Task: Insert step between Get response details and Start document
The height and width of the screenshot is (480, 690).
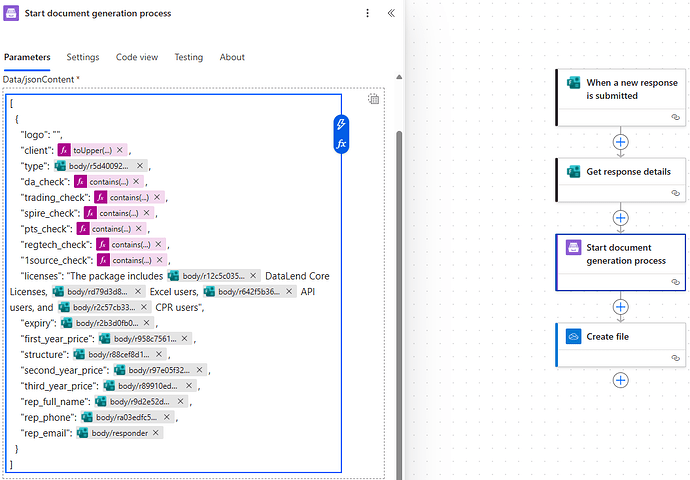Action: click(x=620, y=218)
